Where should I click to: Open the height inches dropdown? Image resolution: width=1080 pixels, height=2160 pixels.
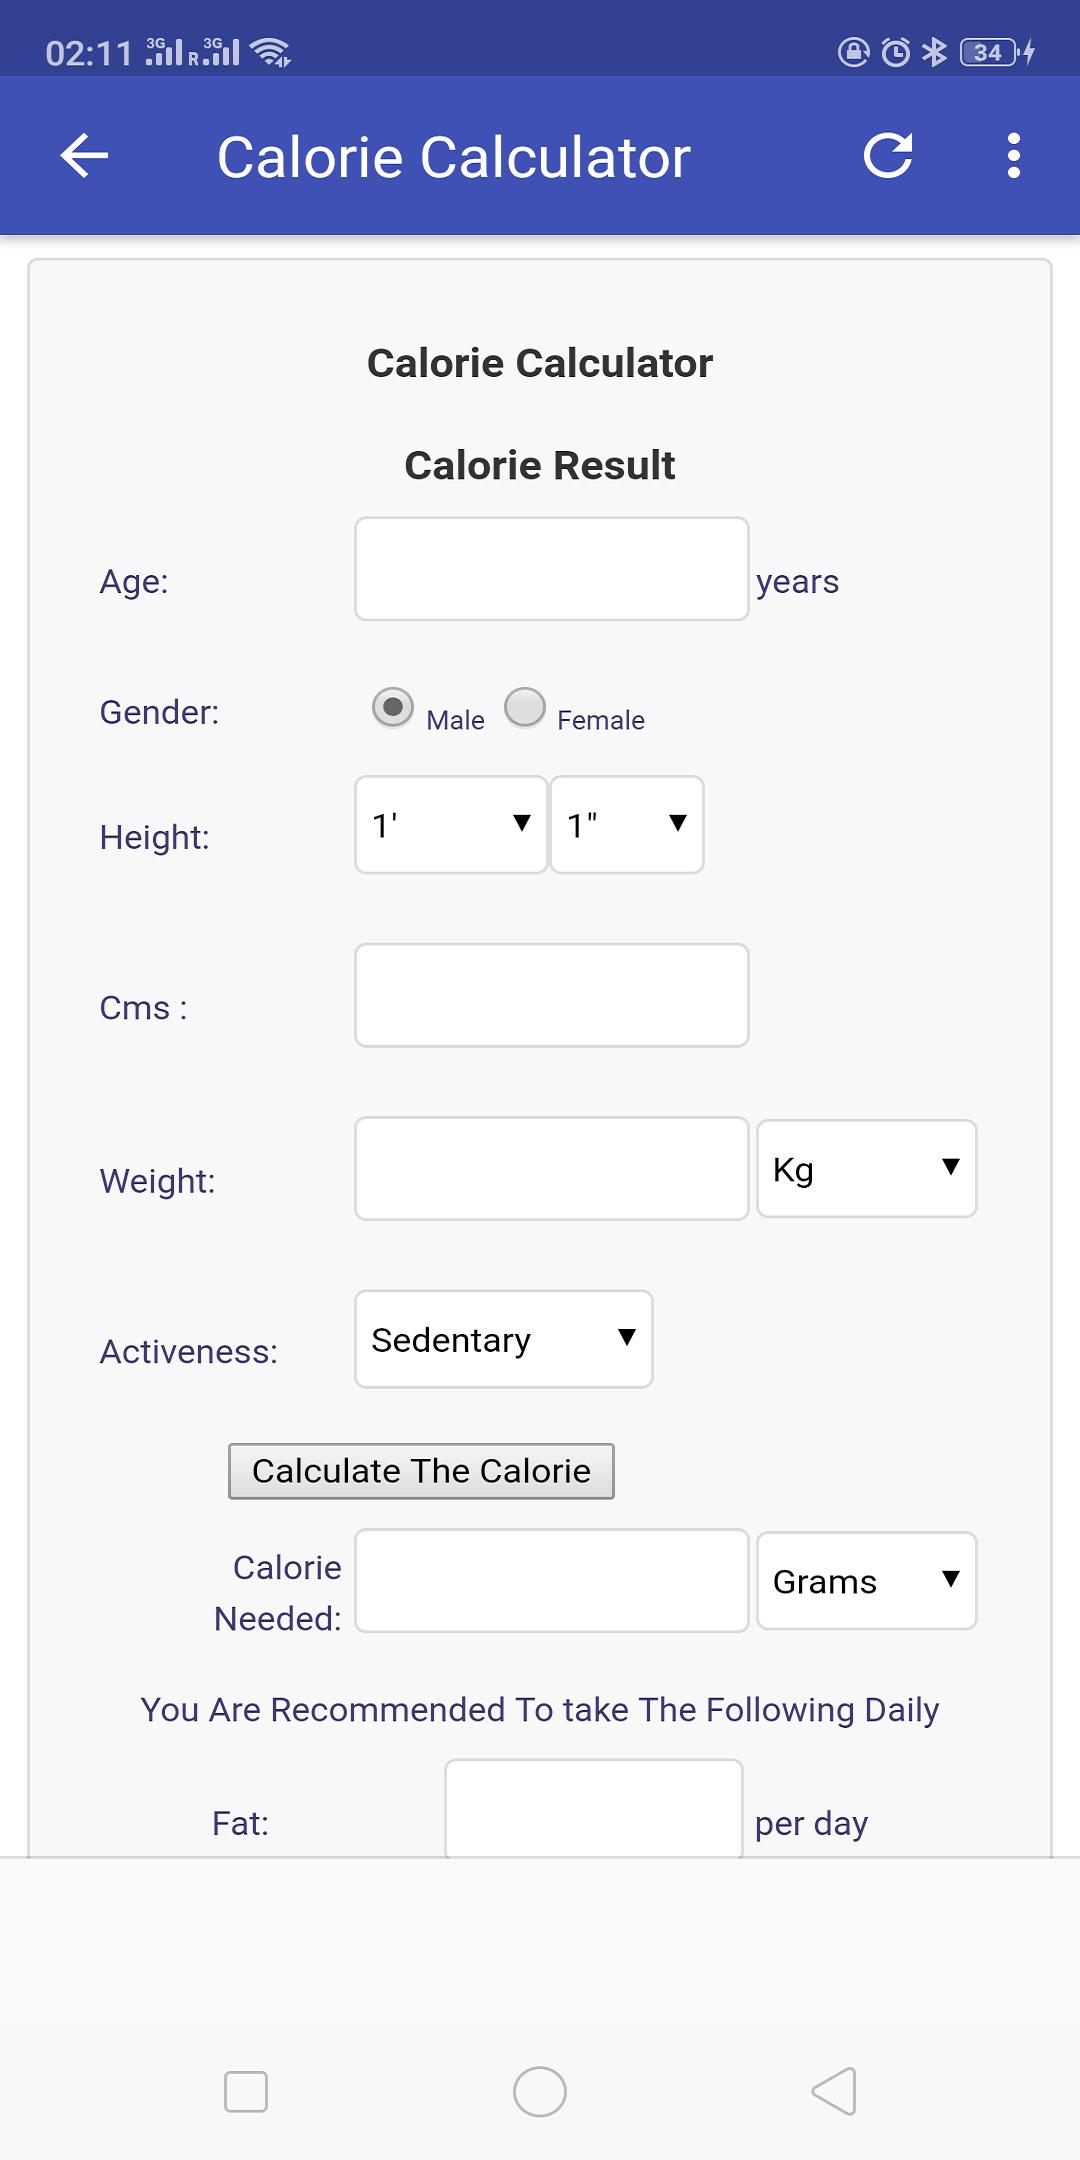[627, 825]
